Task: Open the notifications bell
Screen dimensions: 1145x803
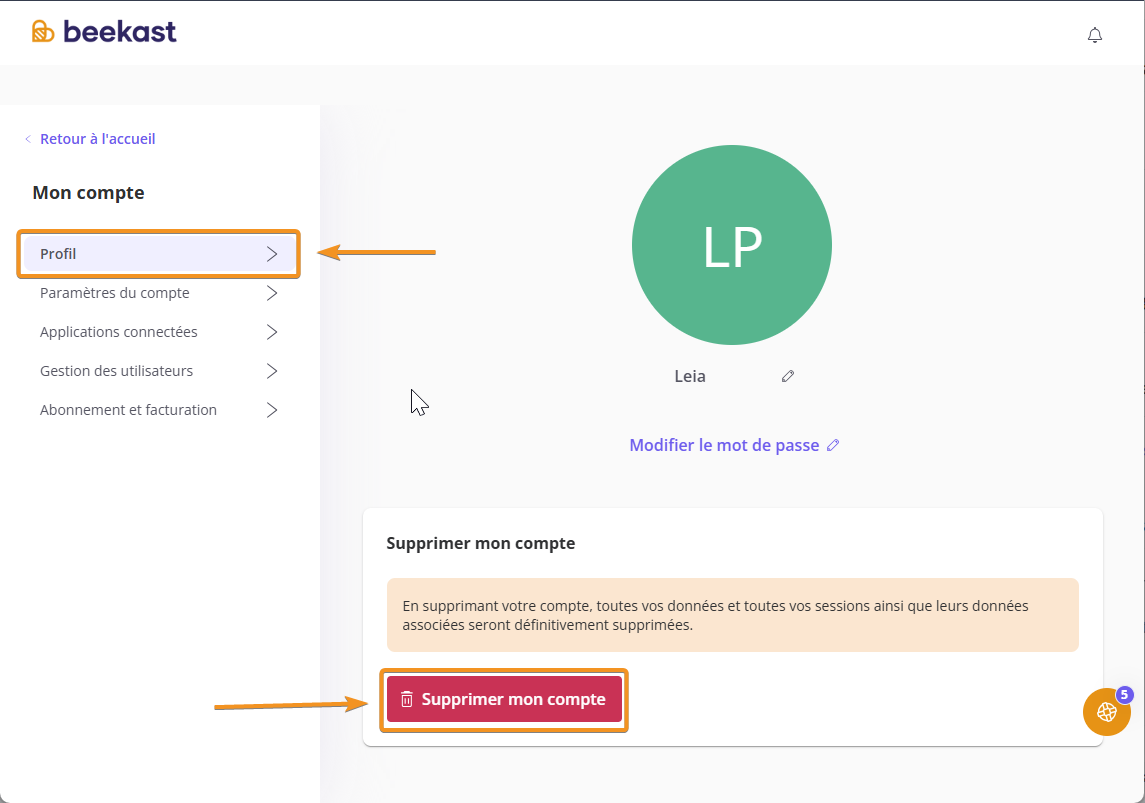Action: pos(1095,35)
